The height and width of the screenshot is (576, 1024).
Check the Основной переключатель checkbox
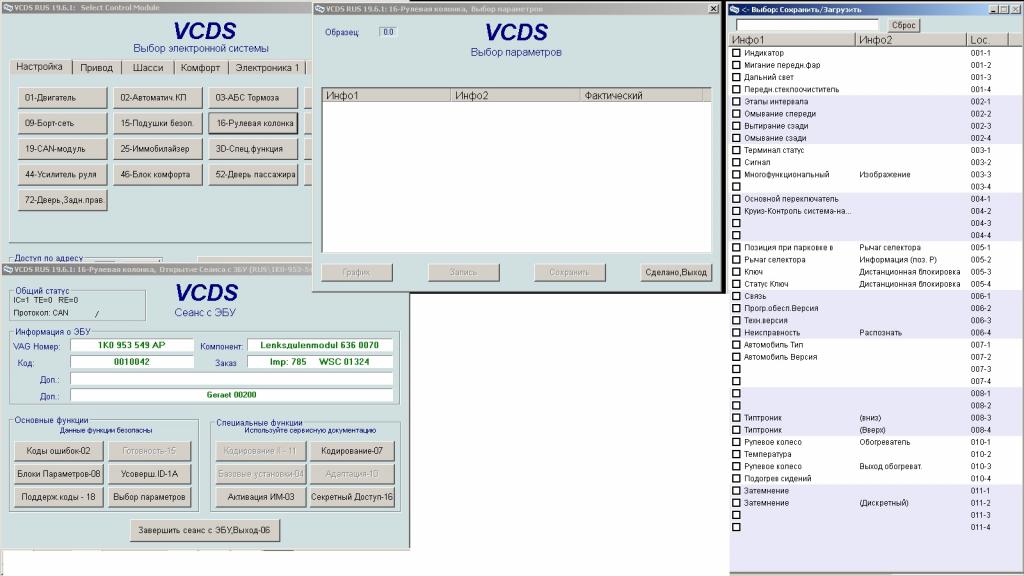[736, 199]
